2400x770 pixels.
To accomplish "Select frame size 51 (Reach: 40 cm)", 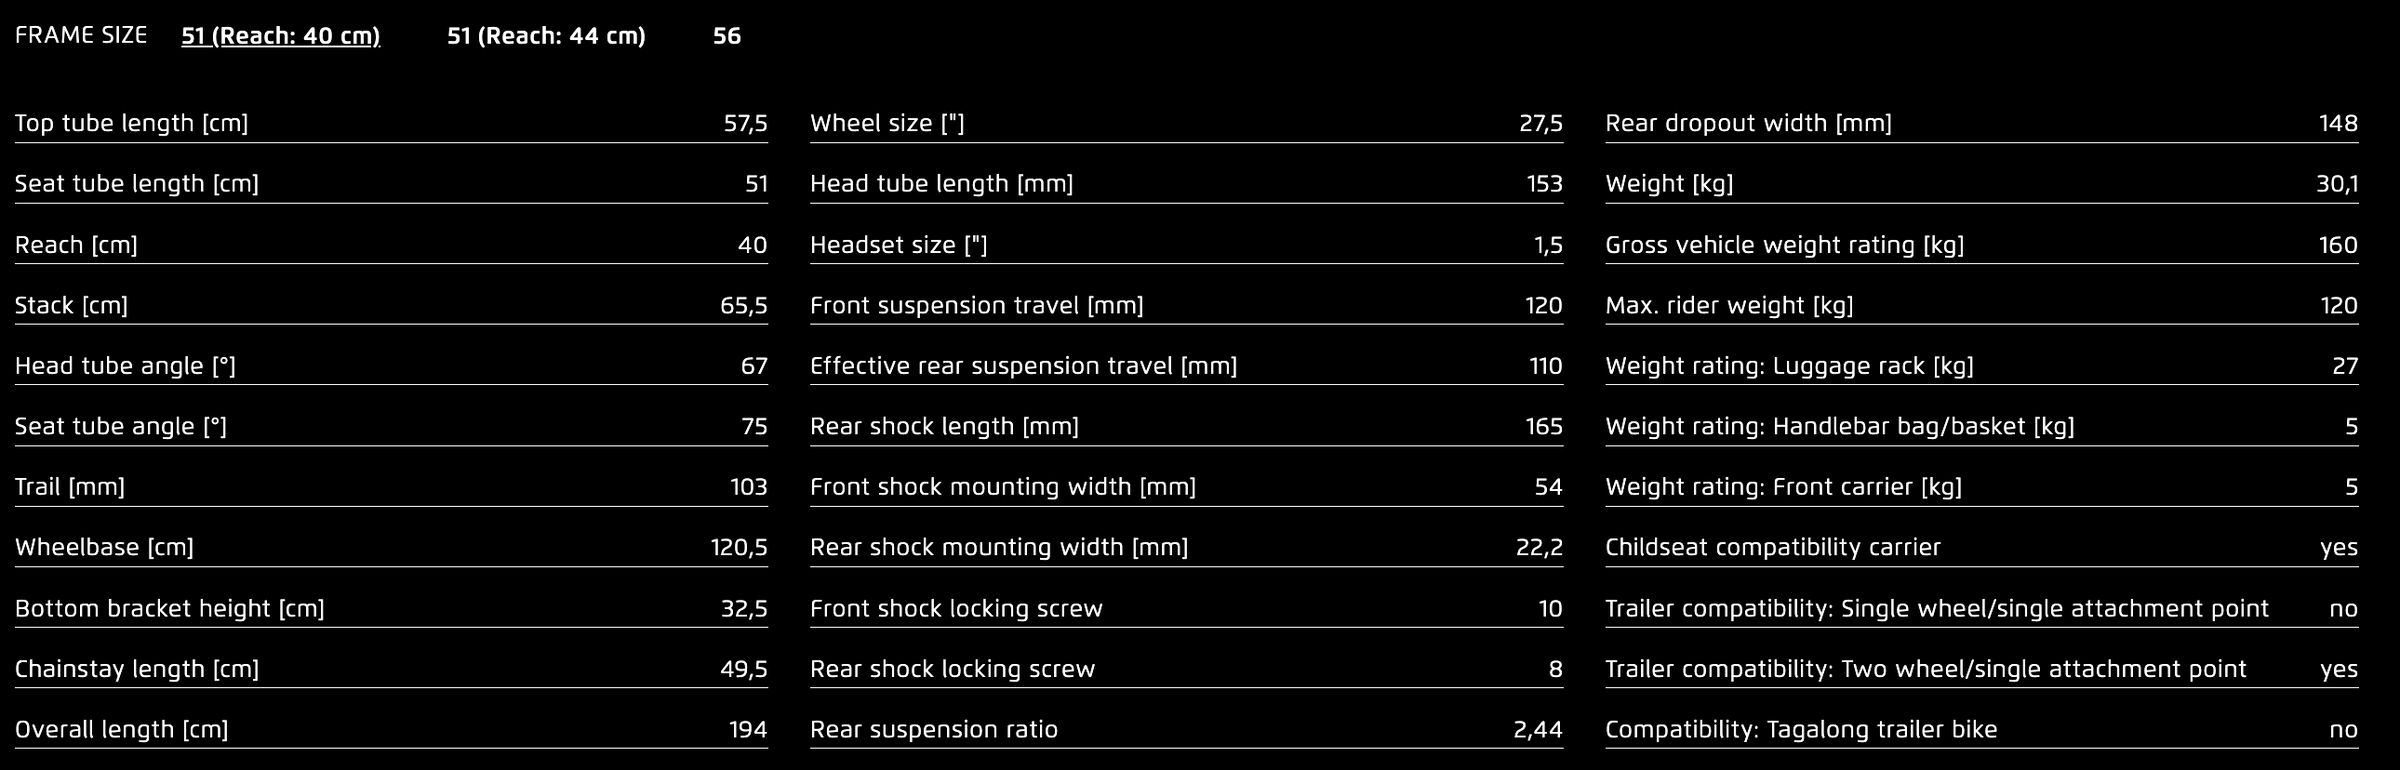I will tap(280, 36).
